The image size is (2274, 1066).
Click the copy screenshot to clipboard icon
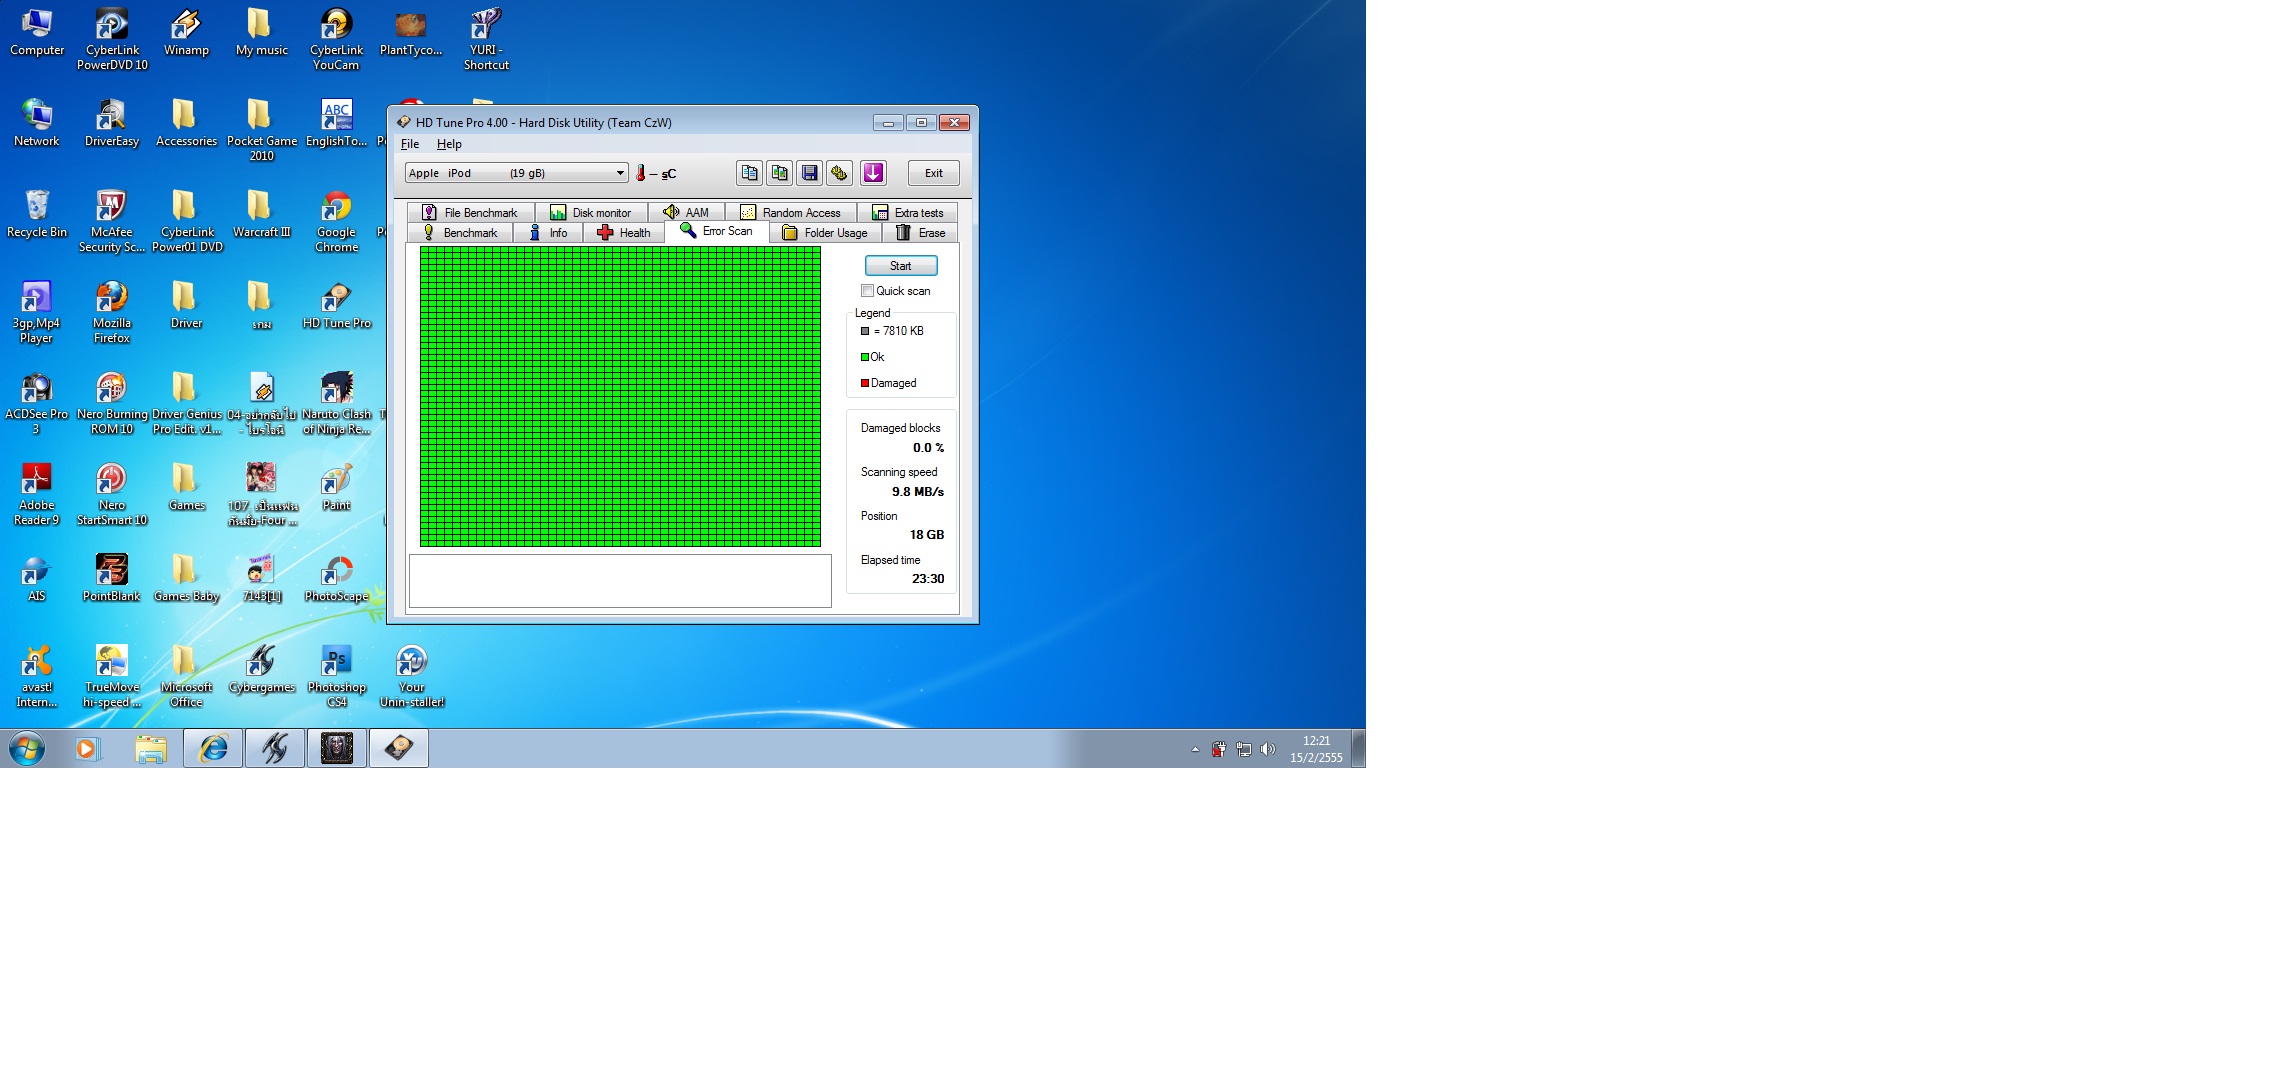pyautogui.click(x=779, y=173)
